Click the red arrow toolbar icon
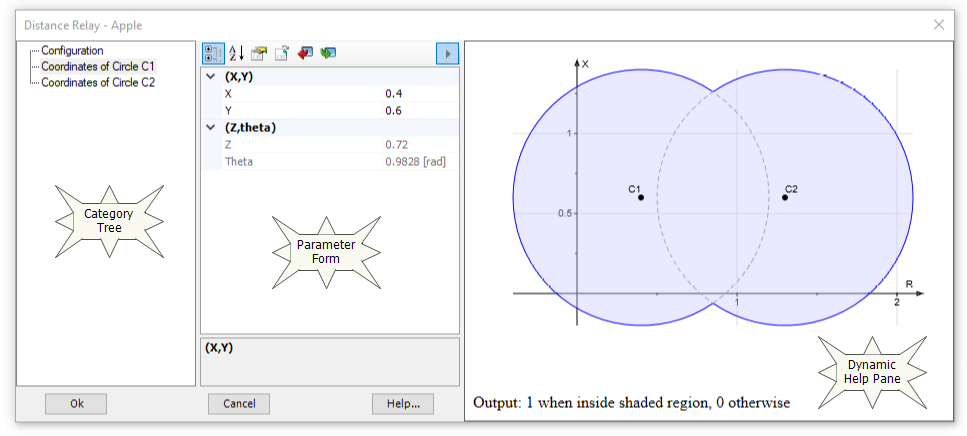The image size is (967, 436). tap(305, 53)
